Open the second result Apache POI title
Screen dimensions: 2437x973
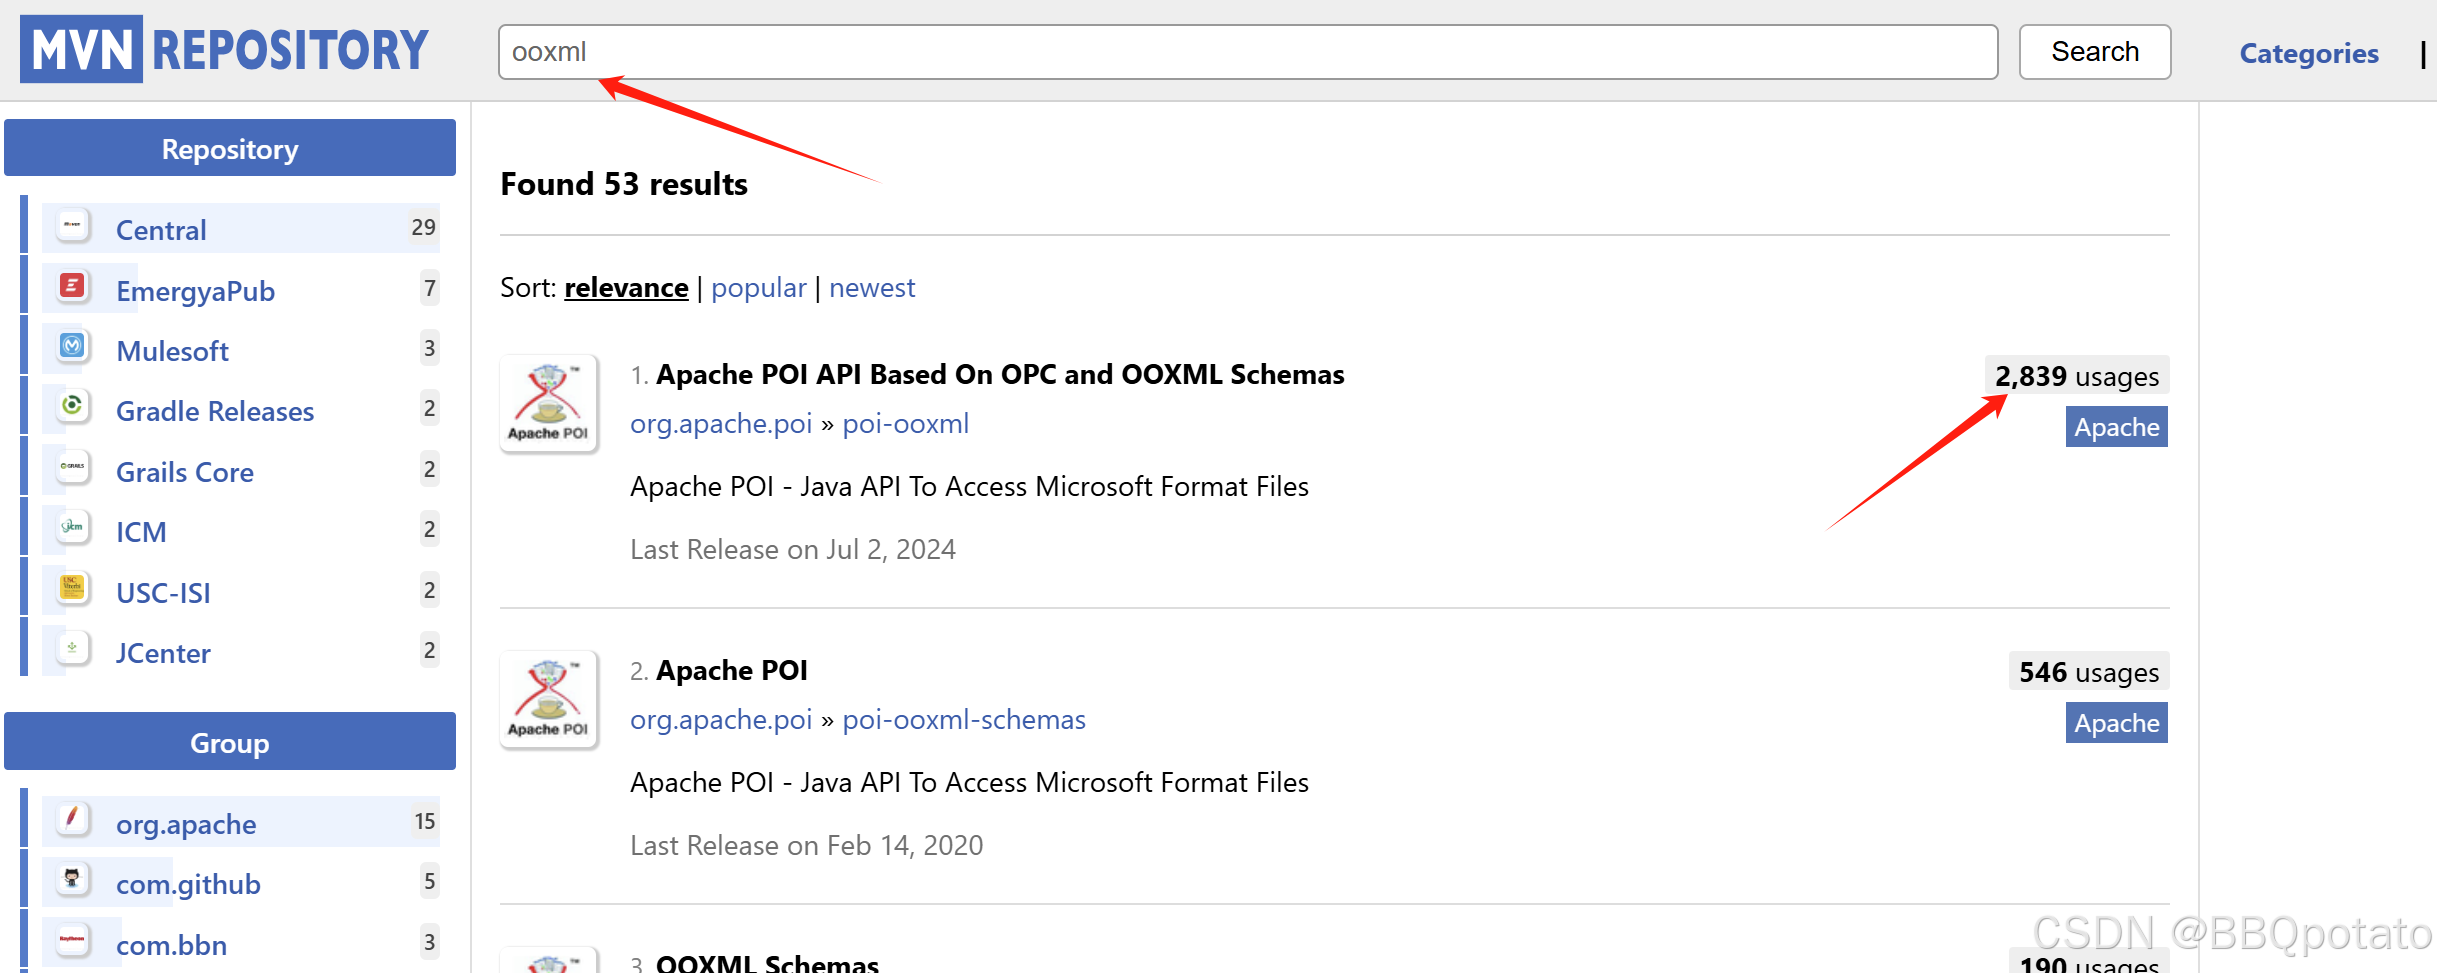coord(732,670)
